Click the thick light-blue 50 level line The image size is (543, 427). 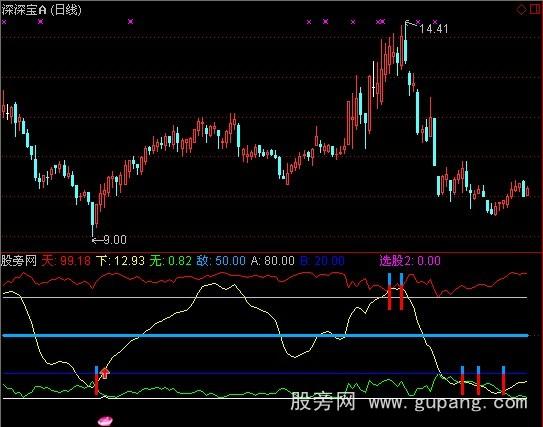265,336
